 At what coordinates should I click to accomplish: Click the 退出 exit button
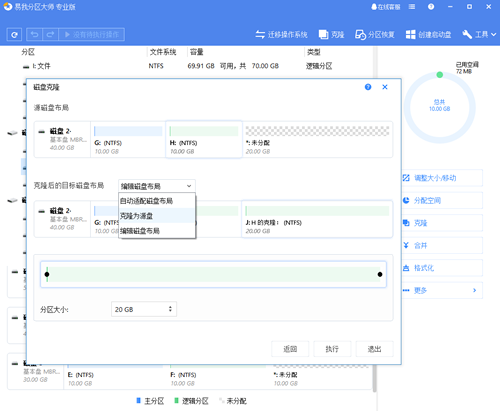click(374, 349)
